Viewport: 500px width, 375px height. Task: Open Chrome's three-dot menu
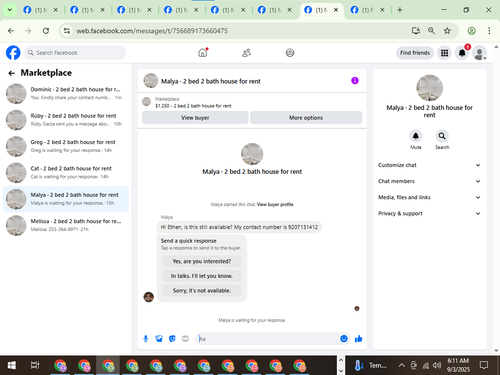coord(489,31)
